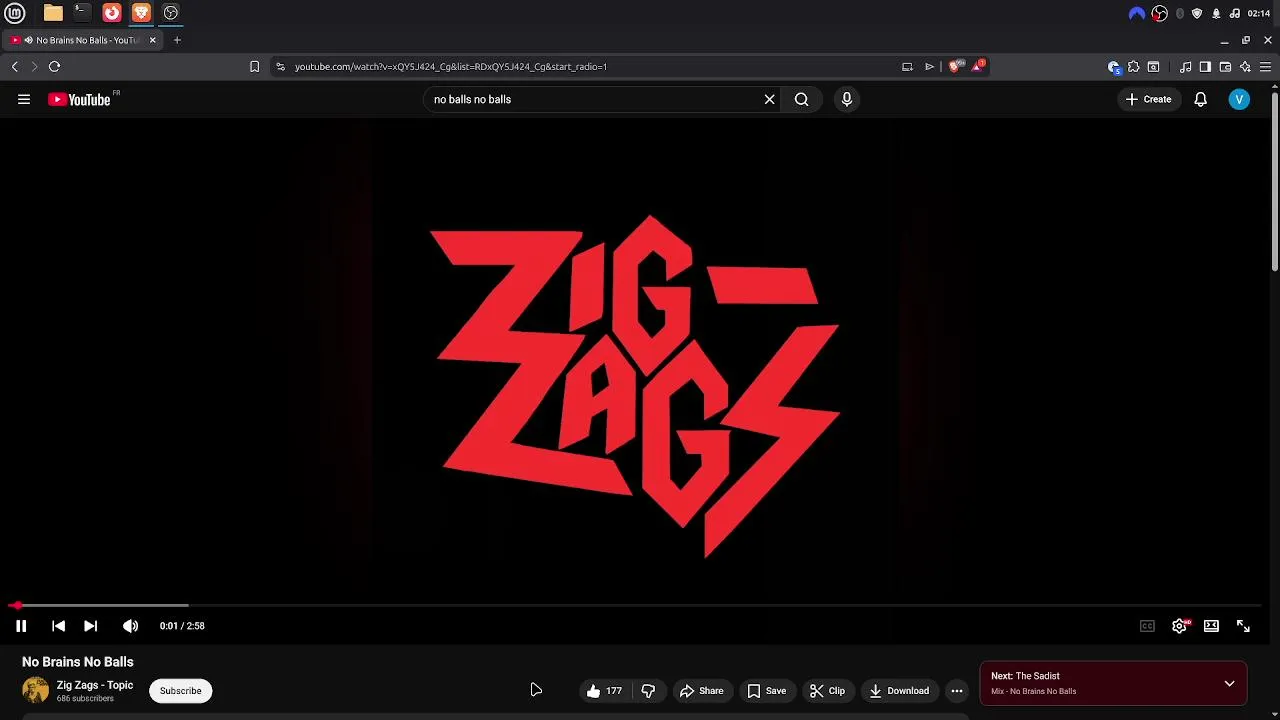Screen dimensions: 1280x720
Task: Clear the YouTube search query
Action: click(x=770, y=99)
